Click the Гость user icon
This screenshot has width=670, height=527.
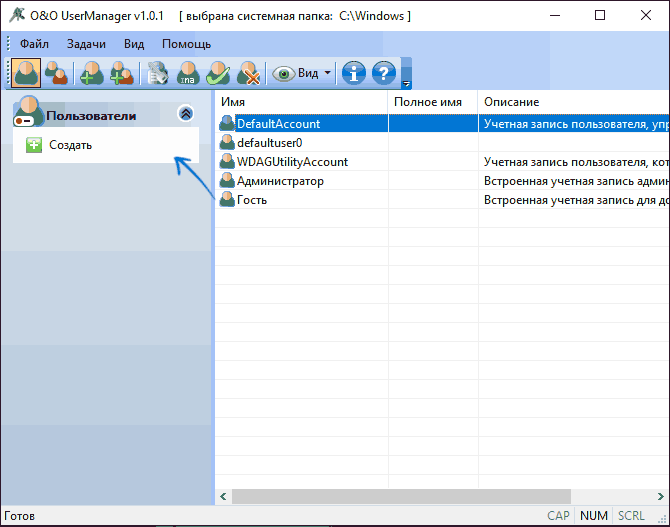[227, 200]
